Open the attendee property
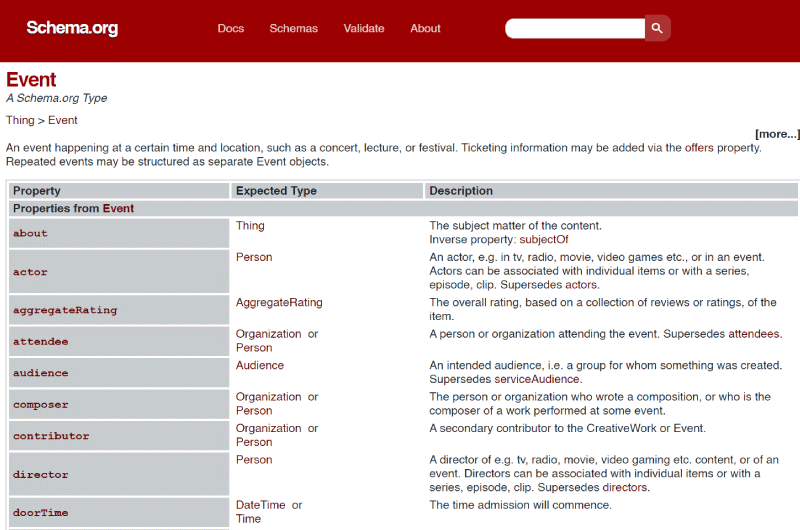 point(40,342)
